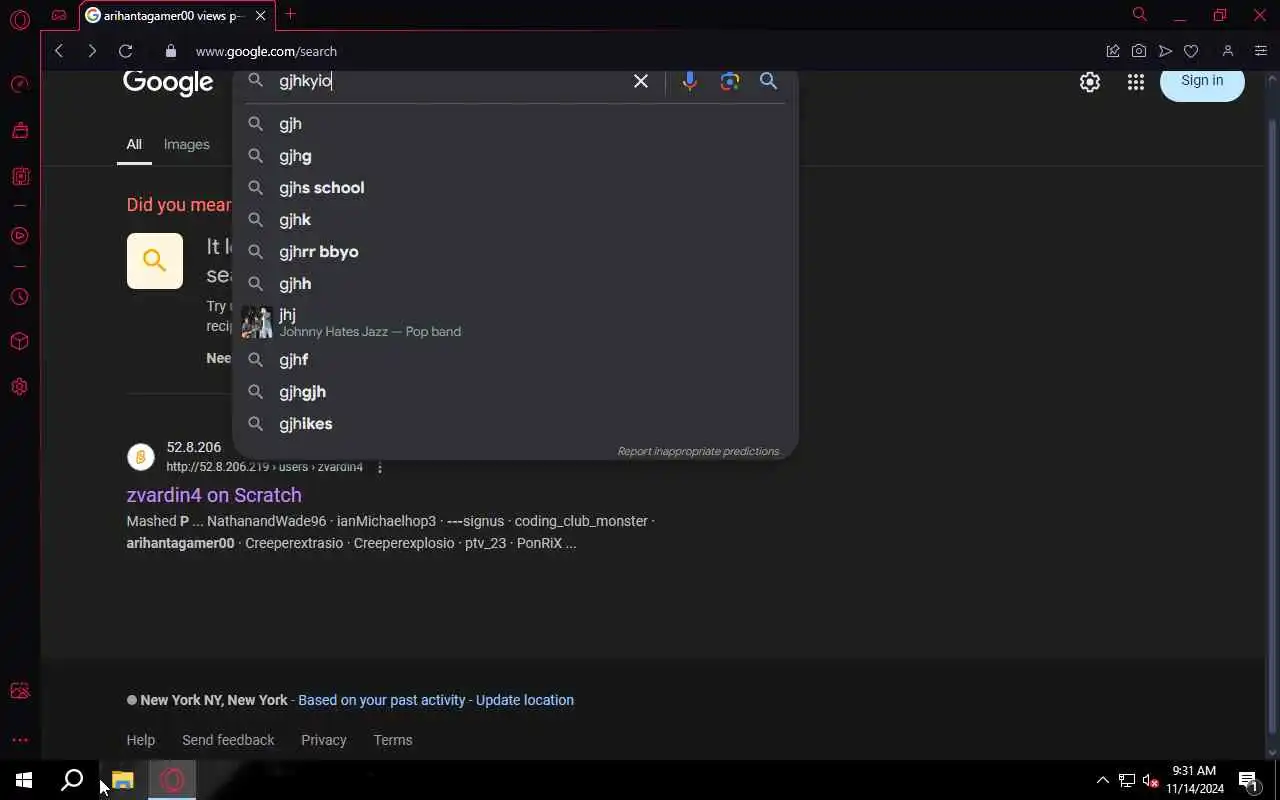This screenshot has width=1280, height=800.
Task: Open the profile account icon in toolbar
Action: tap(1228, 51)
